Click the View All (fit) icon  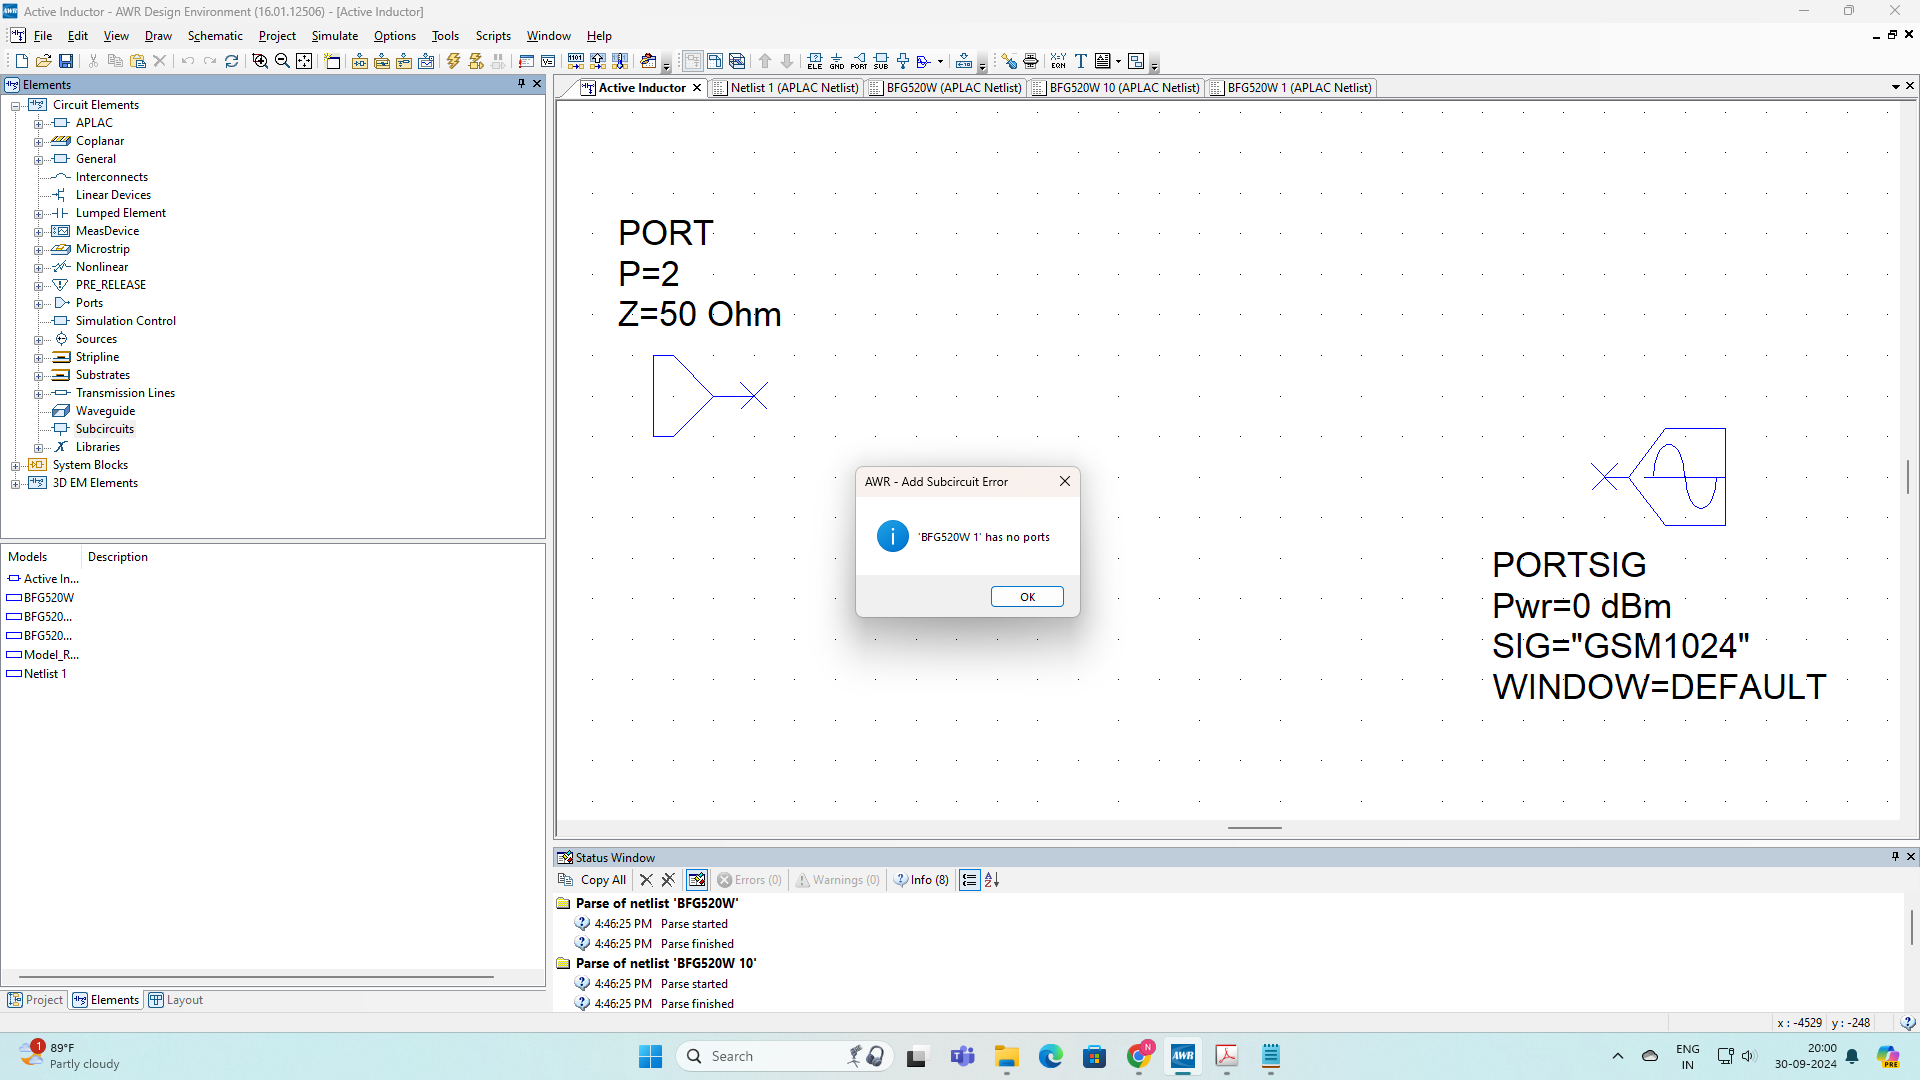coord(304,61)
